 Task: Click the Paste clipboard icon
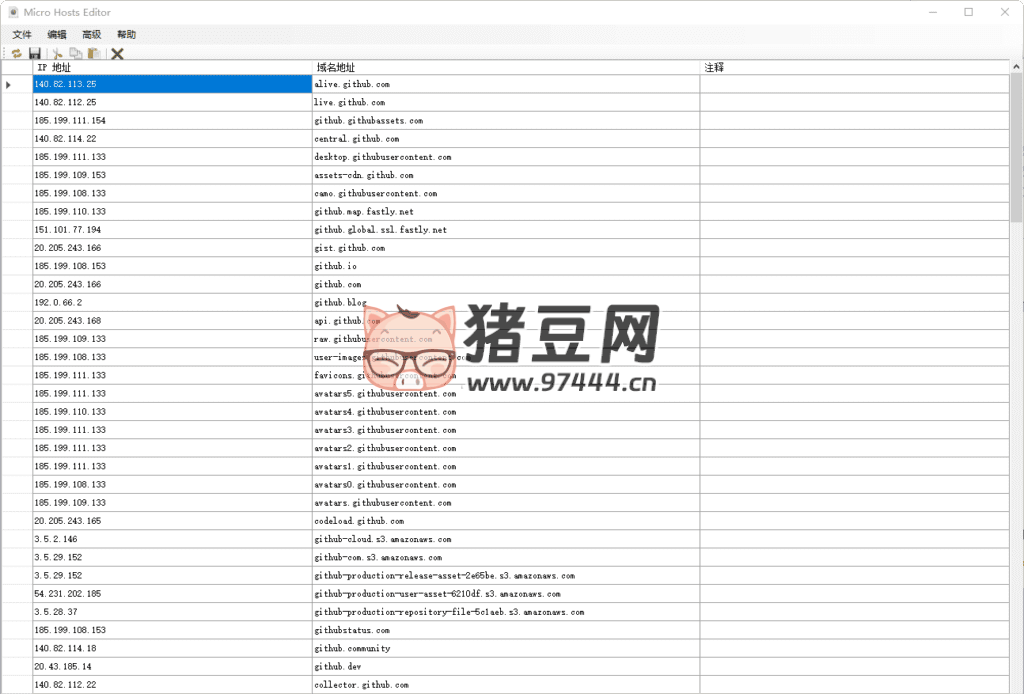95,54
